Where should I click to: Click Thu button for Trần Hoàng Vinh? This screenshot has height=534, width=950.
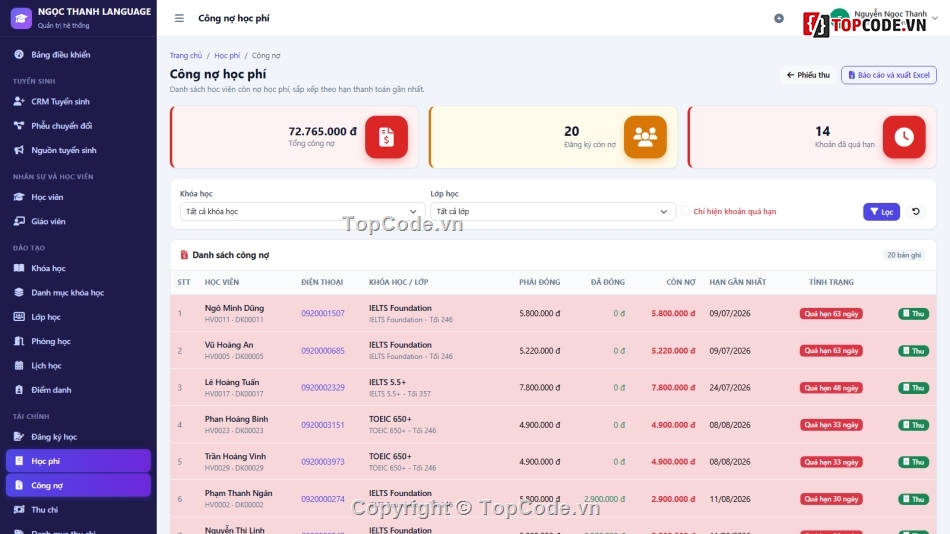point(914,462)
